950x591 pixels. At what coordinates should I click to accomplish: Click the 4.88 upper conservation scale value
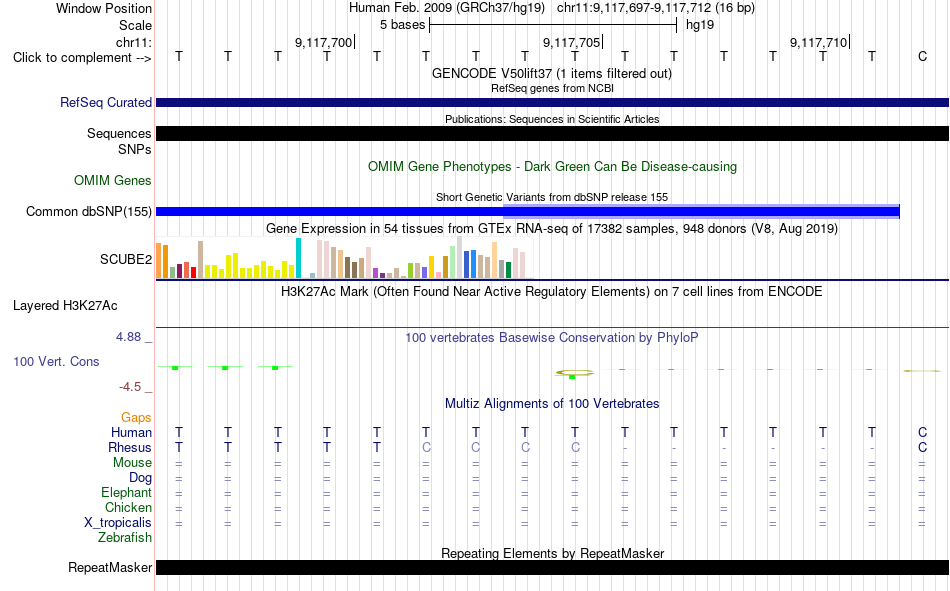point(128,336)
